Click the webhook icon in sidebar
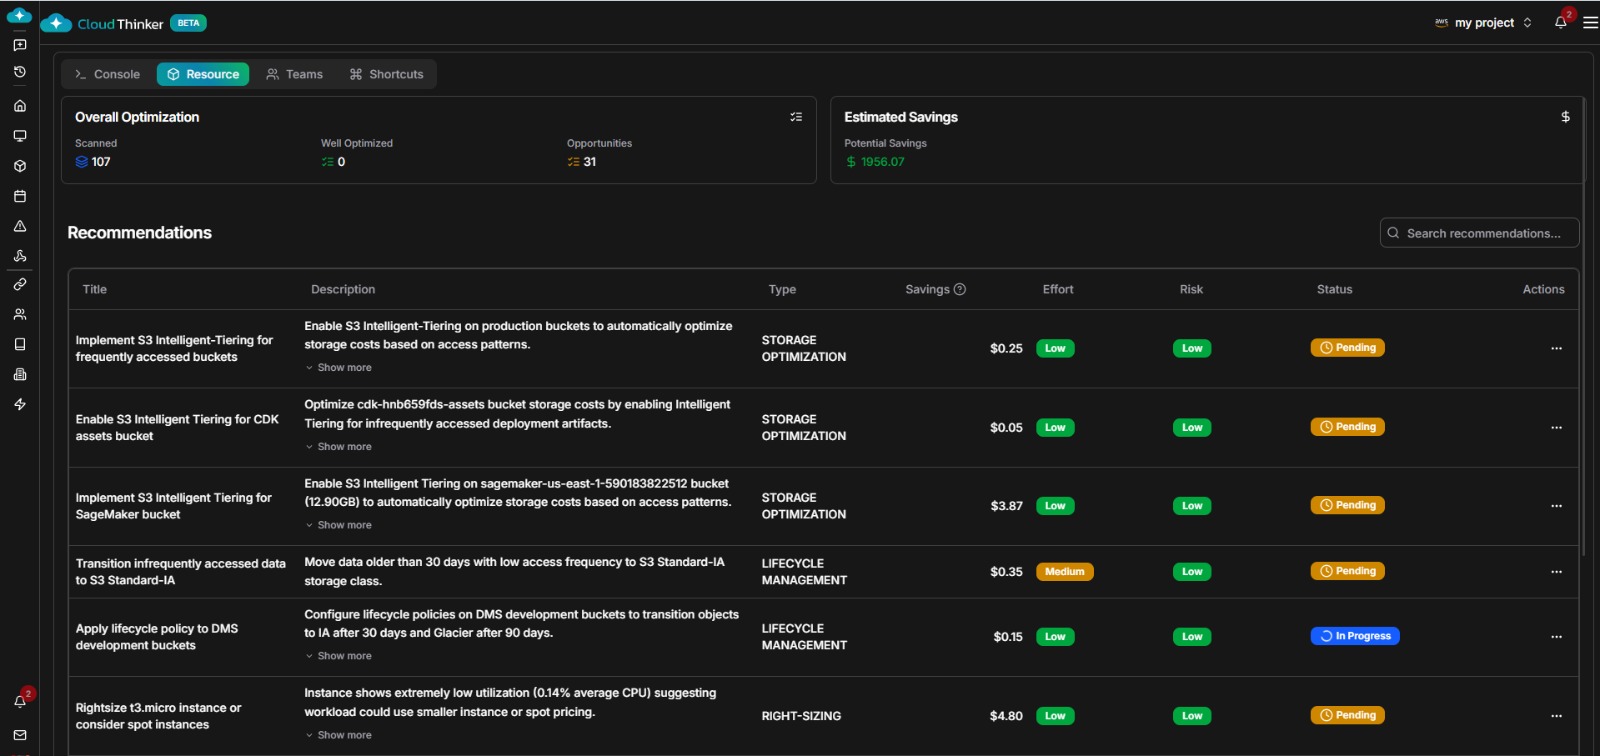 click(19, 256)
